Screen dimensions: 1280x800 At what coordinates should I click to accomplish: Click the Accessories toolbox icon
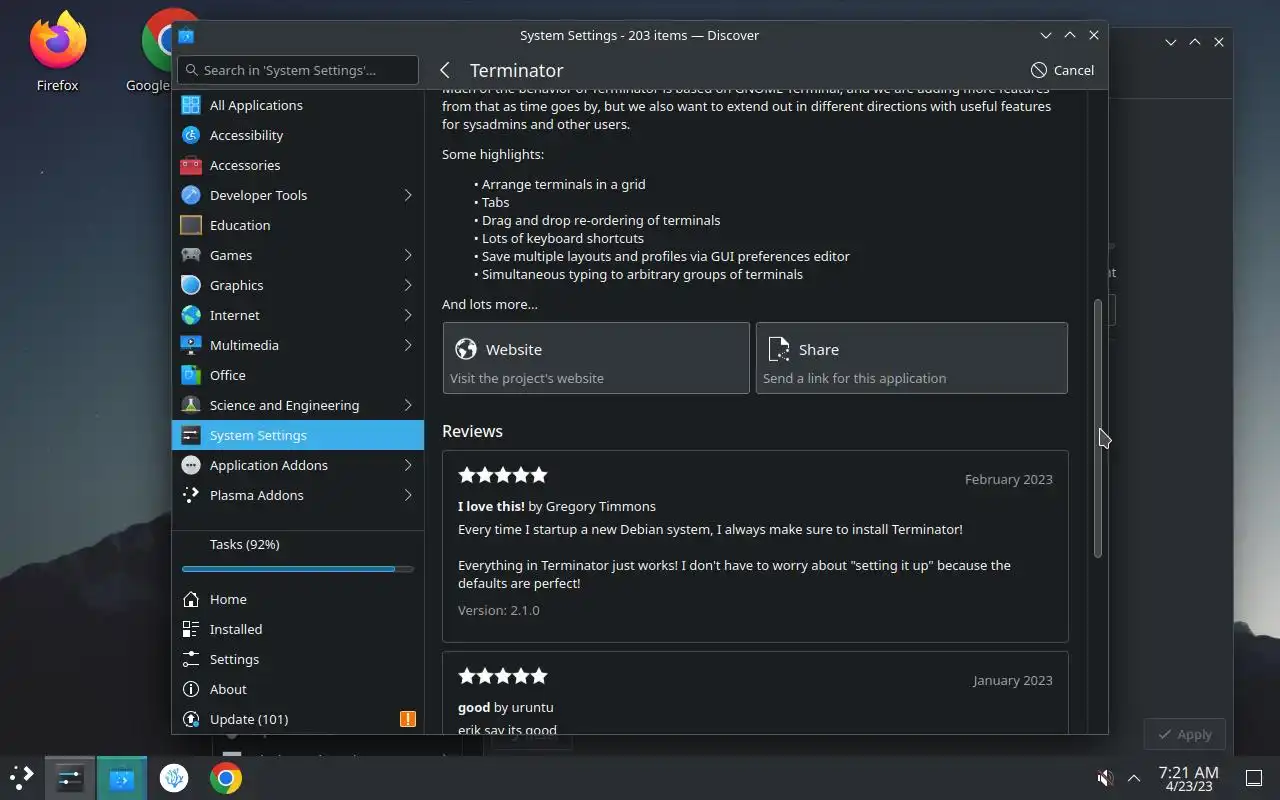click(191, 165)
